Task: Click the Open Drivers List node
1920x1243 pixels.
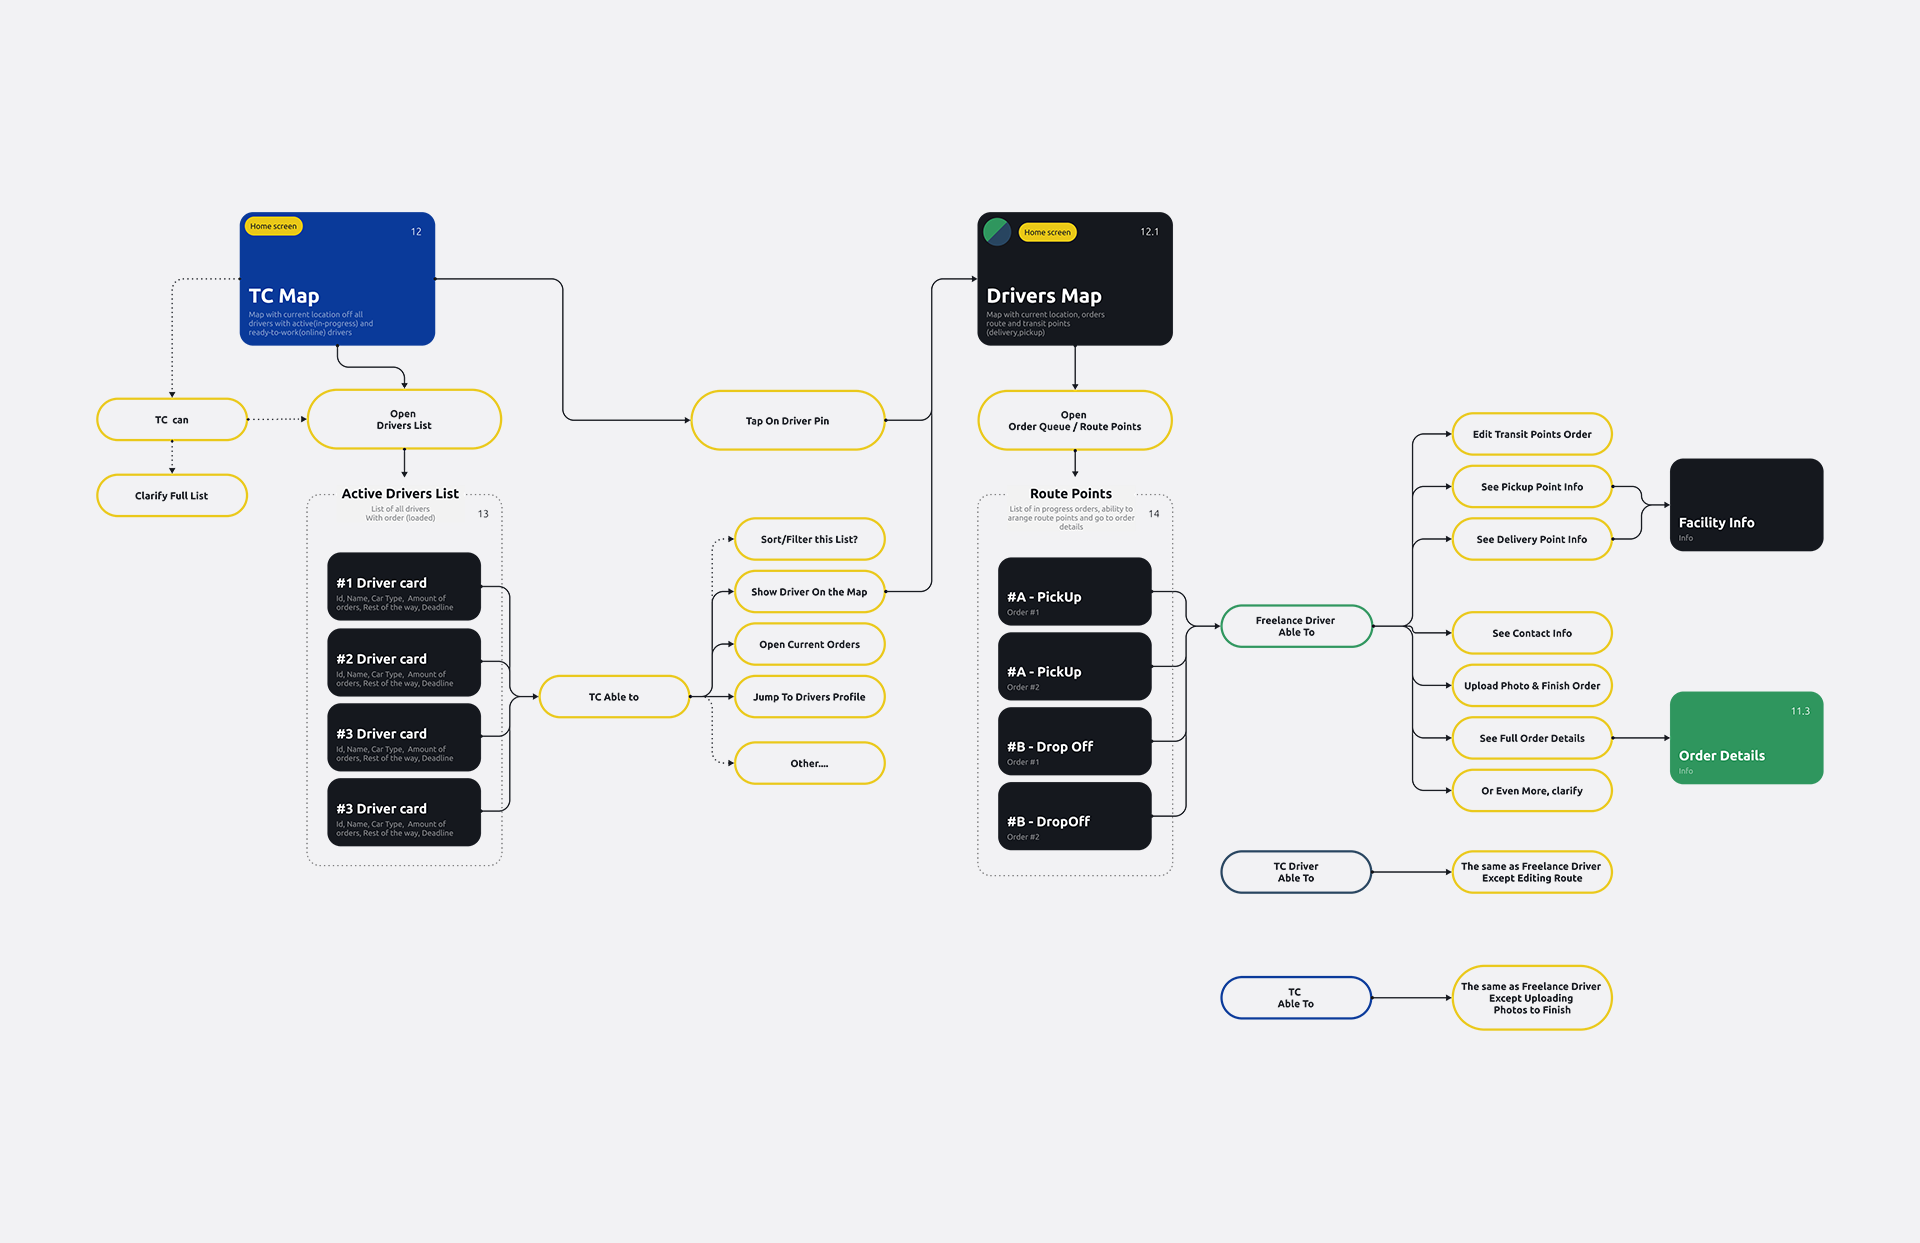Action: tap(404, 420)
